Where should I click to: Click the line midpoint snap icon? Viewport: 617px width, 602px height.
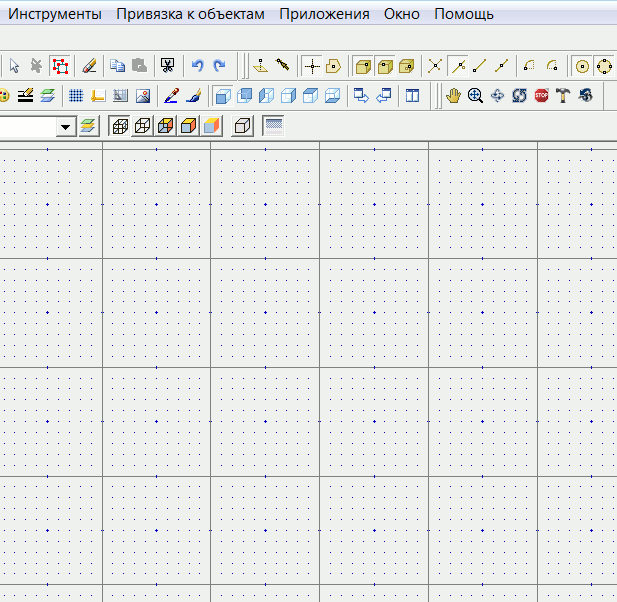click(502, 66)
